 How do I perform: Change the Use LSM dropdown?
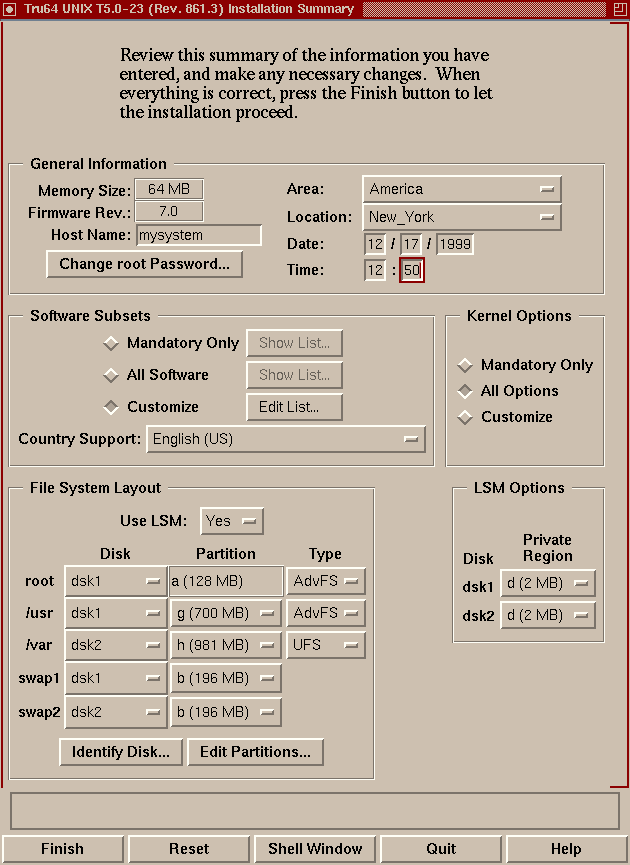point(232,521)
